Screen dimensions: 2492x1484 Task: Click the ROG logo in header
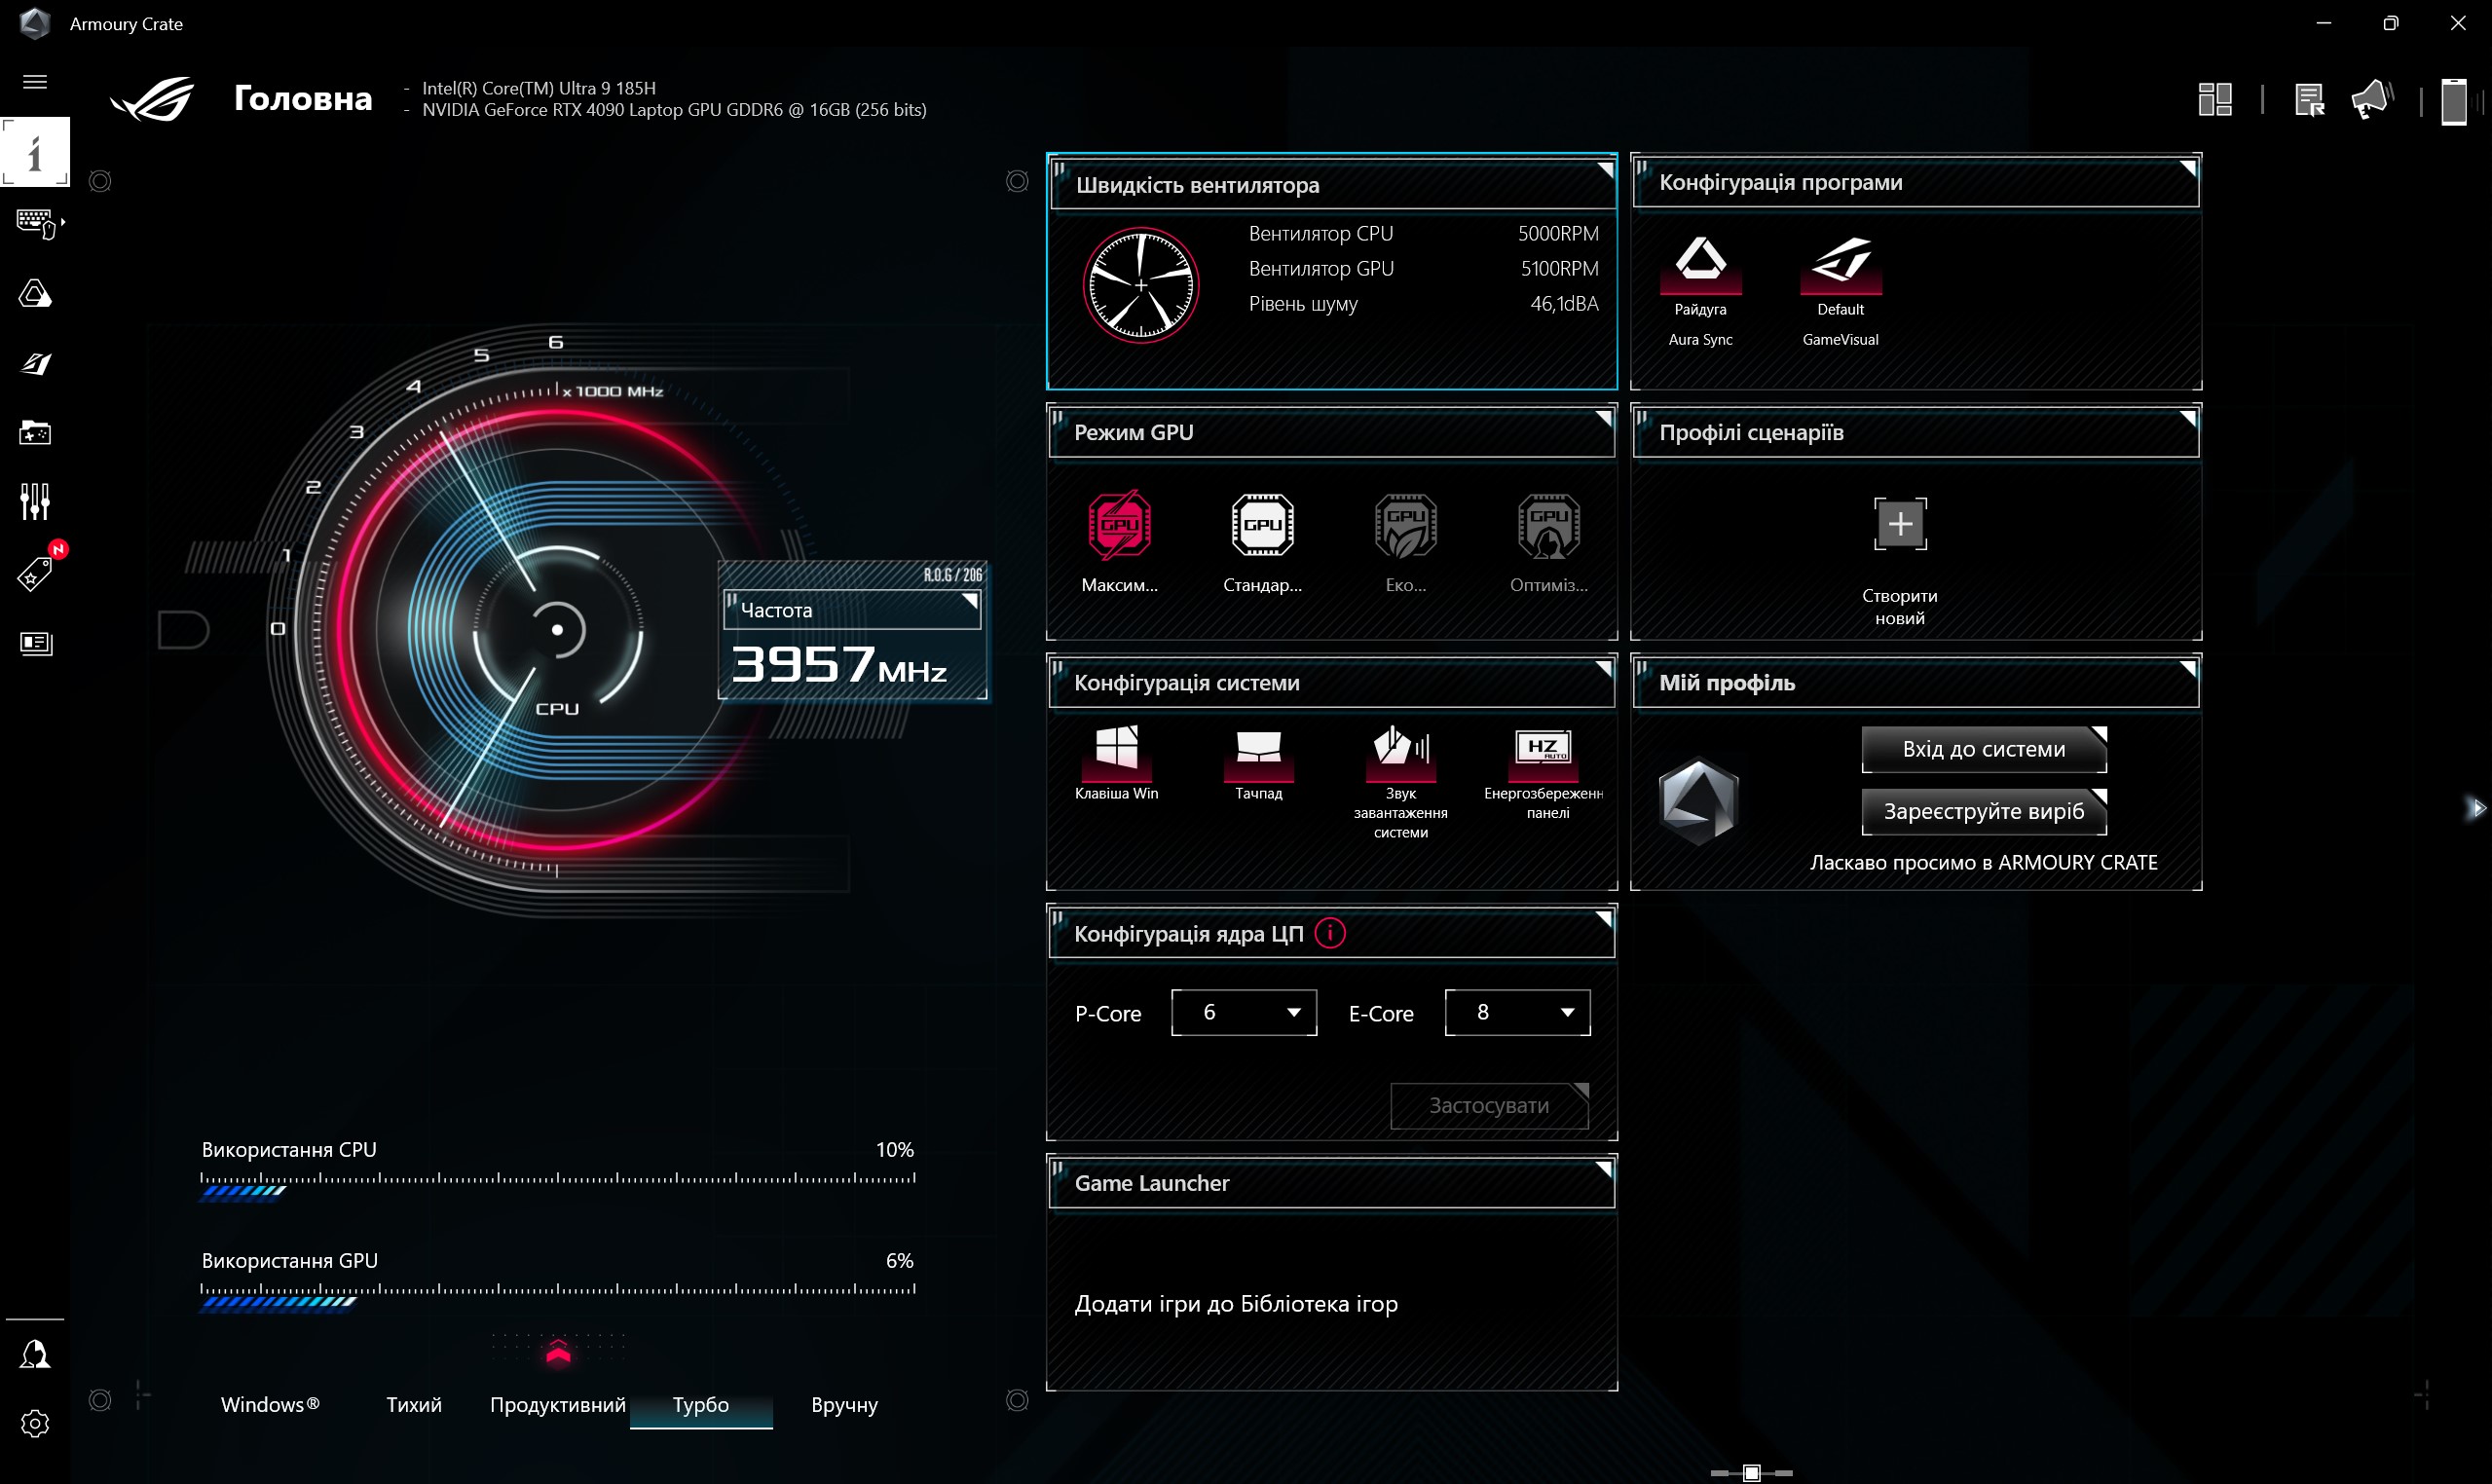tap(152, 99)
